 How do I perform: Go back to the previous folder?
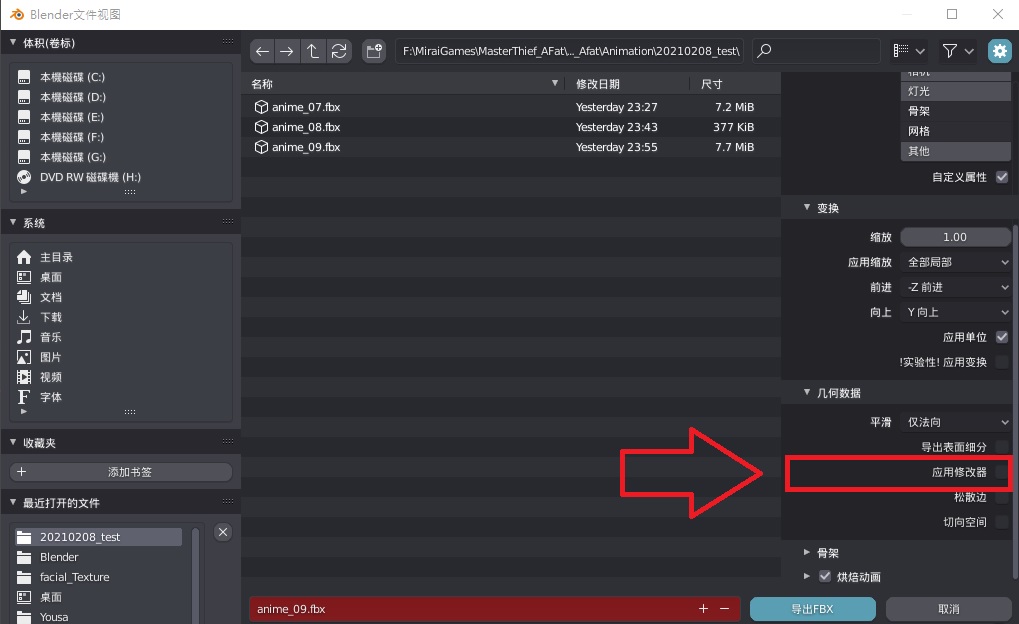(262, 51)
